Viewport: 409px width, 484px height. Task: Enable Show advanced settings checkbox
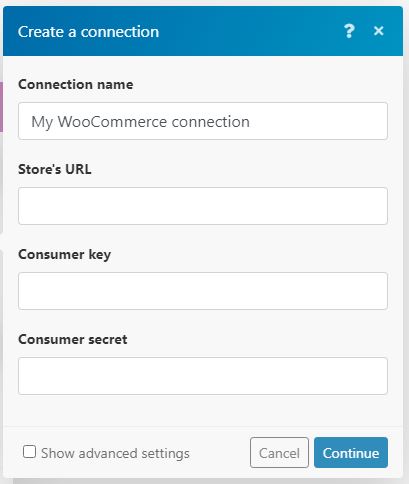coord(29,452)
